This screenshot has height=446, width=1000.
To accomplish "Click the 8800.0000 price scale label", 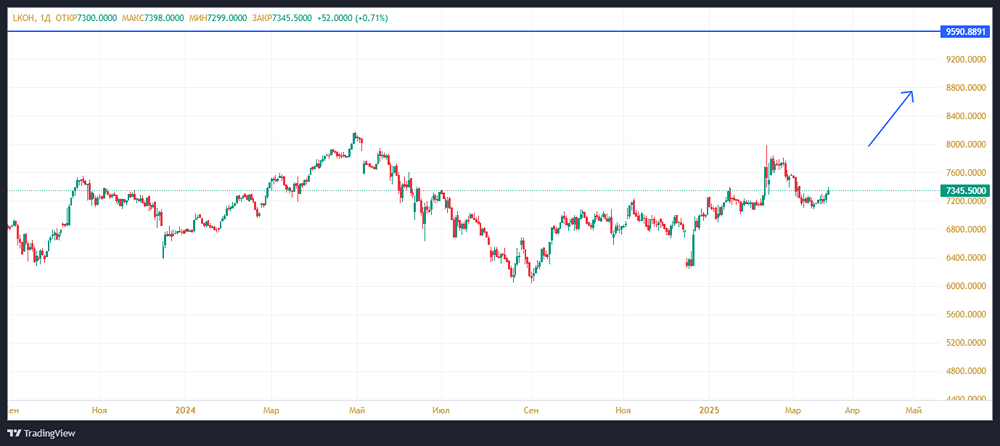I will pyautogui.click(x=965, y=88).
